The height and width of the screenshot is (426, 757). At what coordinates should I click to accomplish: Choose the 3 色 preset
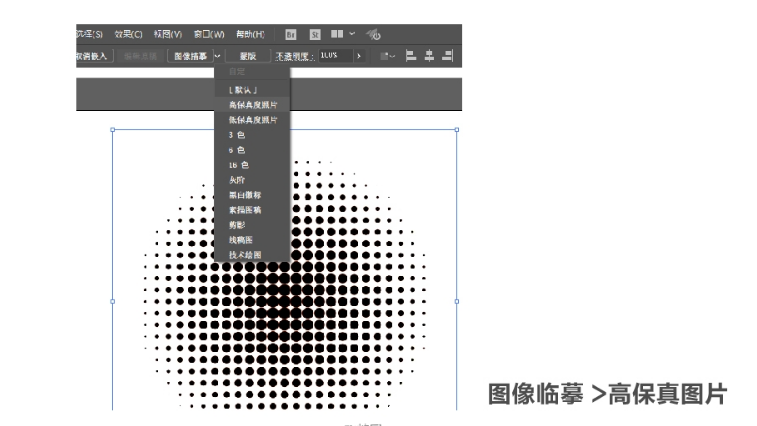pos(252,135)
